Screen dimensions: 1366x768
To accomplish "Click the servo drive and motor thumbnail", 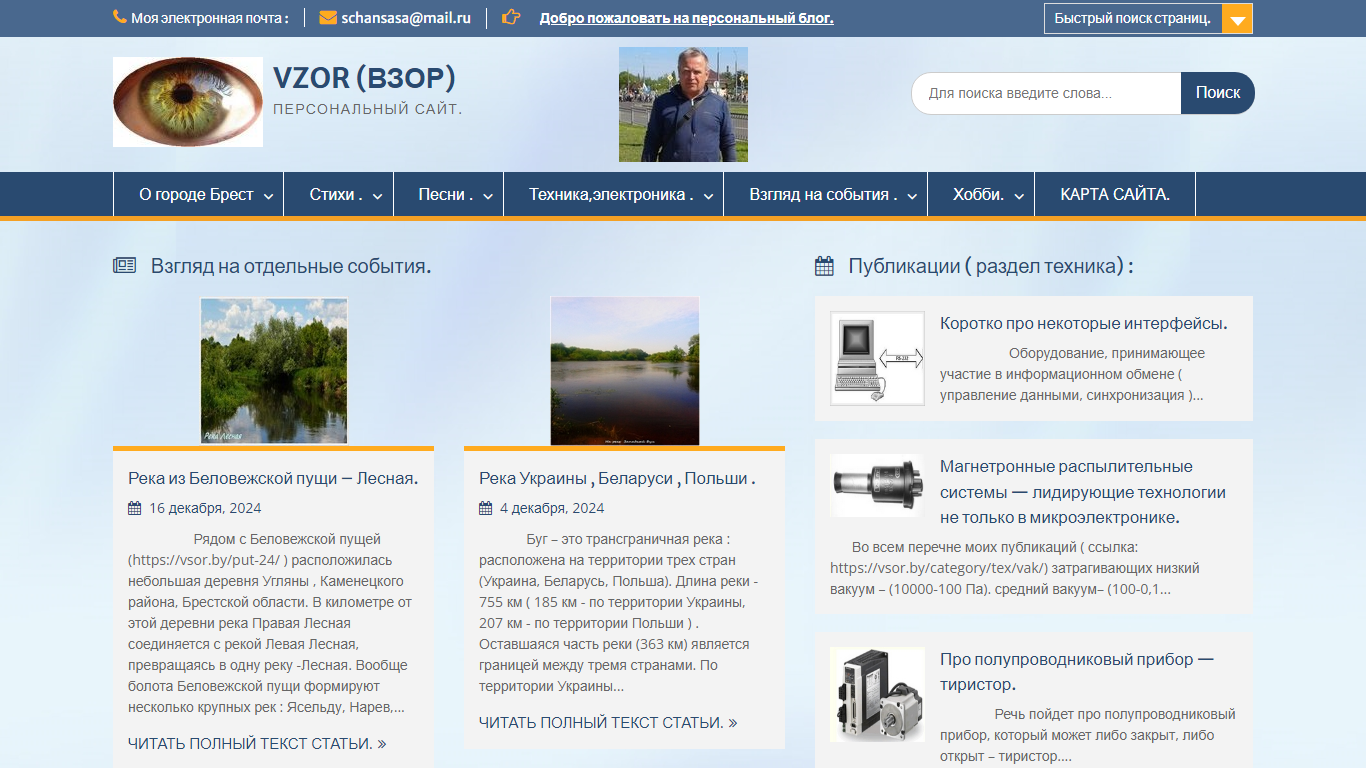I will [x=877, y=694].
